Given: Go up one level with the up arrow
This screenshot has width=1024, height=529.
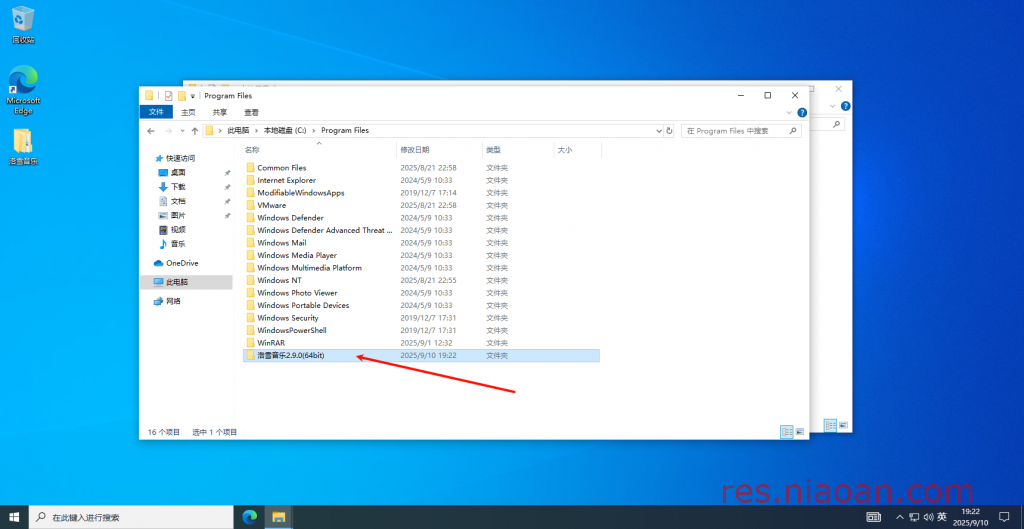Looking at the screenshot, I should [x=195, y=131].
